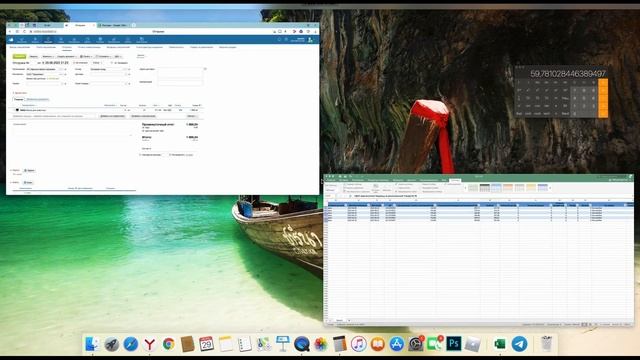Screen dimensions: 640x360
Task: Open the Связанные документы tab in the shipment
Action: [37, 99]
